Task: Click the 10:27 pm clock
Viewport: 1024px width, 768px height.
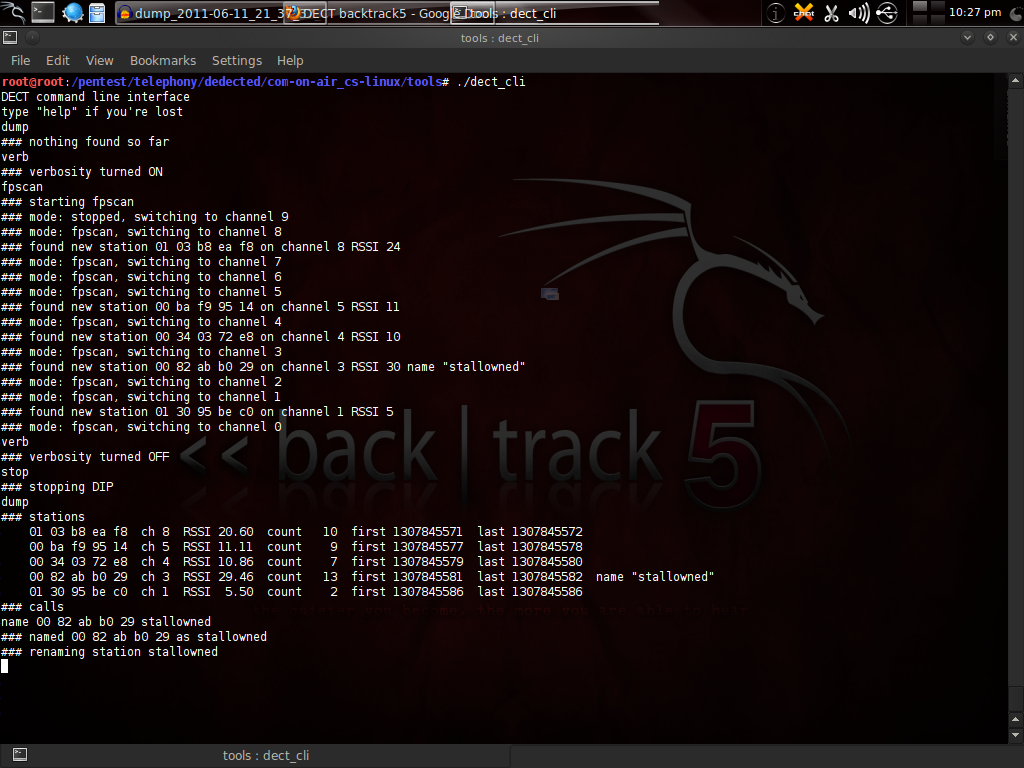Action: coord(974,12)
